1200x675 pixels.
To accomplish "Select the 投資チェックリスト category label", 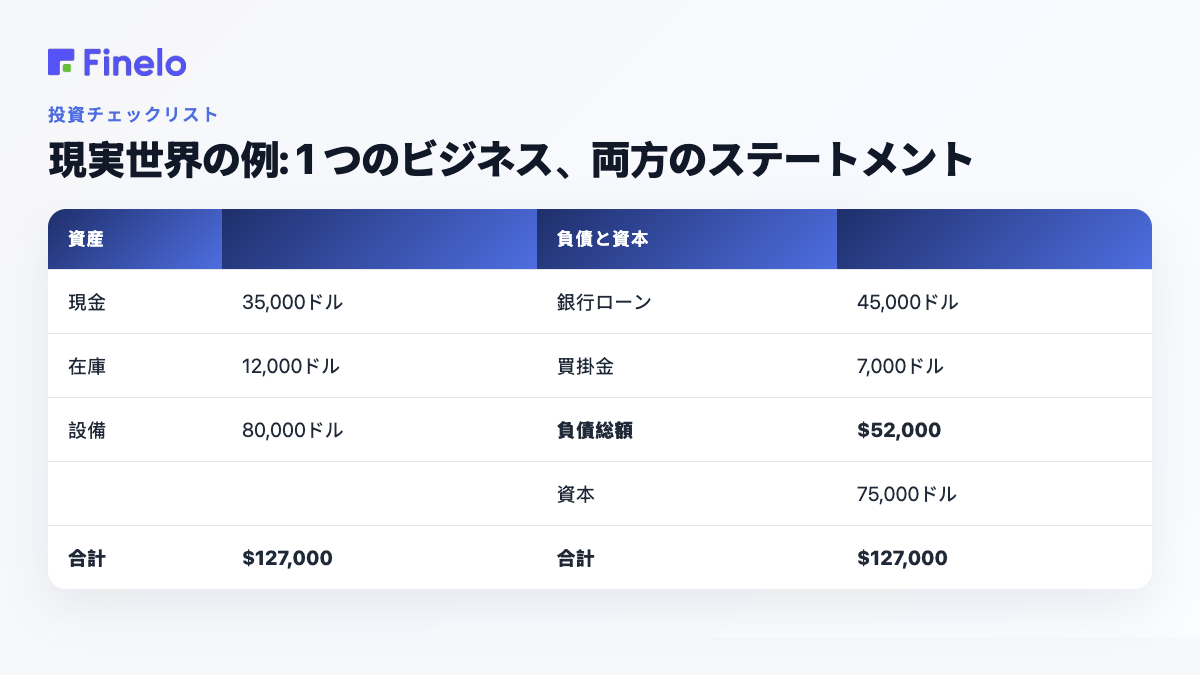I will pos(133,115).
